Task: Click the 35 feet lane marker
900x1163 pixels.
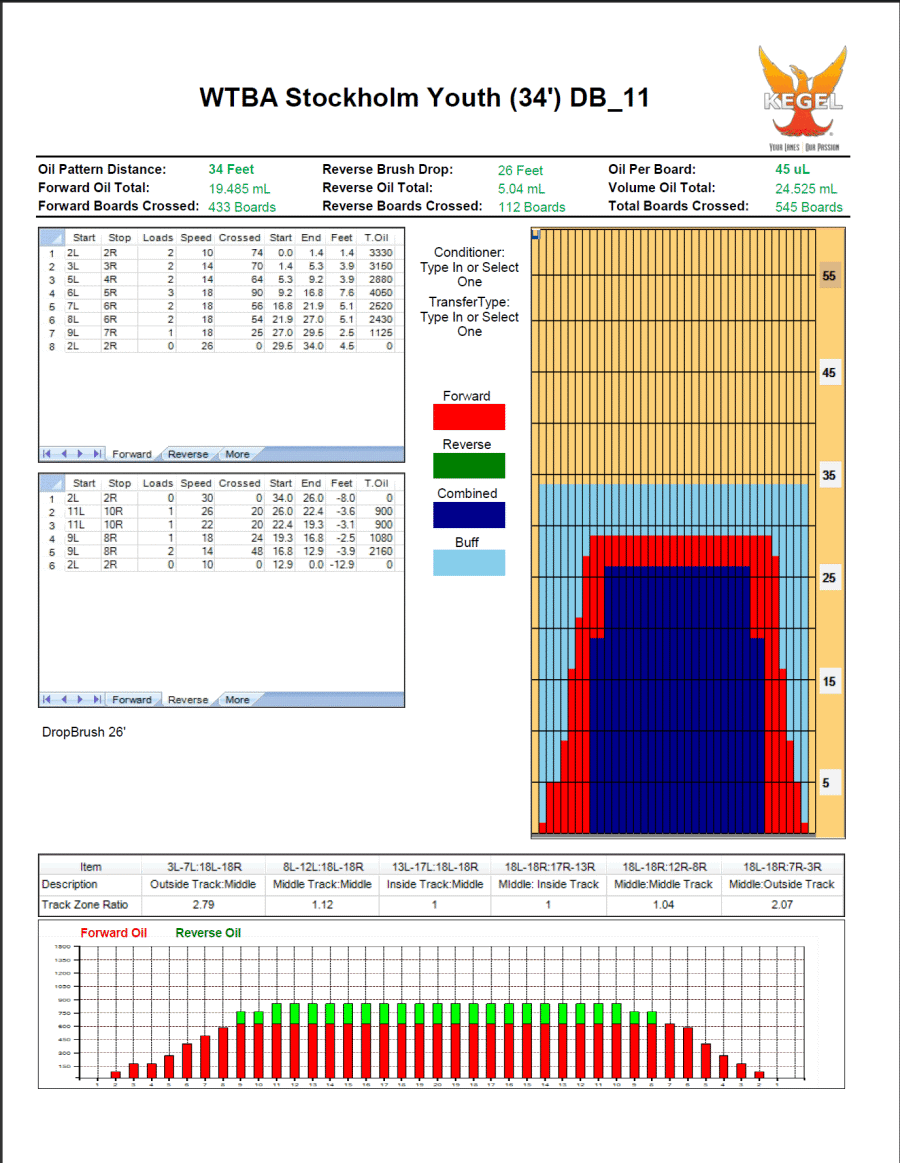Action: click(x=829, y=475)
